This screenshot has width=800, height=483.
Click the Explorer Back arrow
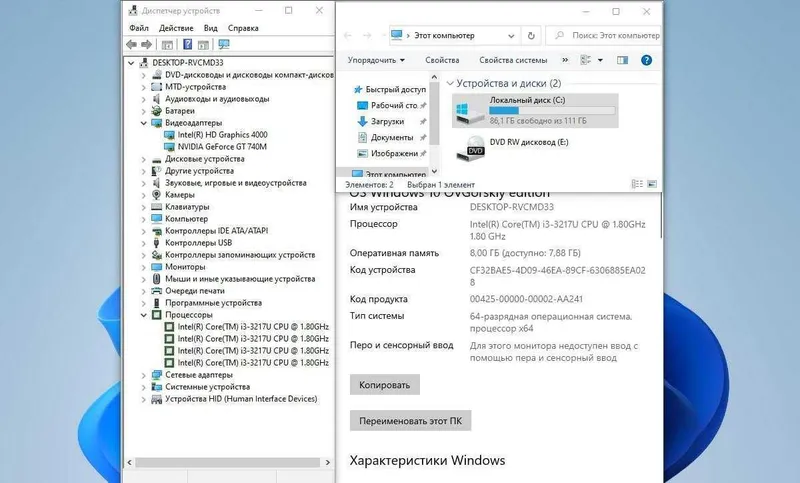coord(348,36)
